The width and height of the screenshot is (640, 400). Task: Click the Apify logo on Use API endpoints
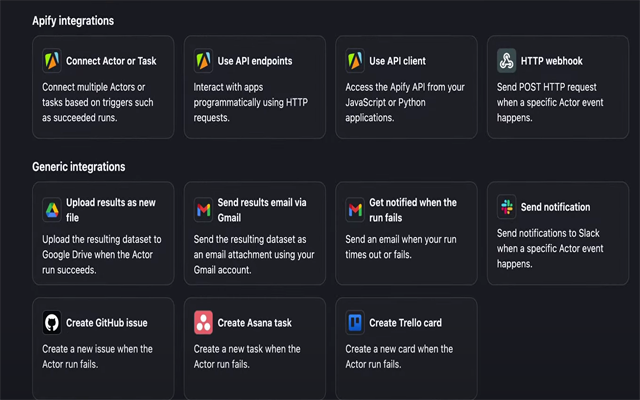203,61
